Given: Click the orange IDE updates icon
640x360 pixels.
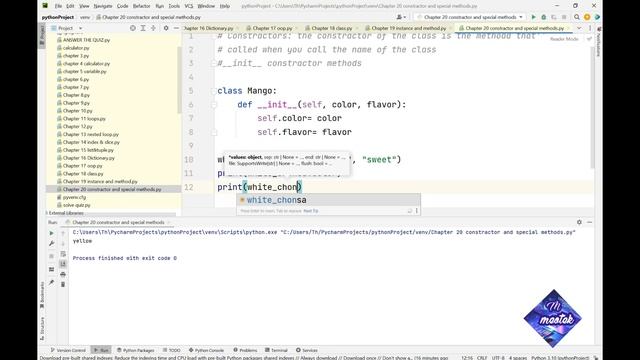Looking at the screenshot, I should click(x=587, y=17).
